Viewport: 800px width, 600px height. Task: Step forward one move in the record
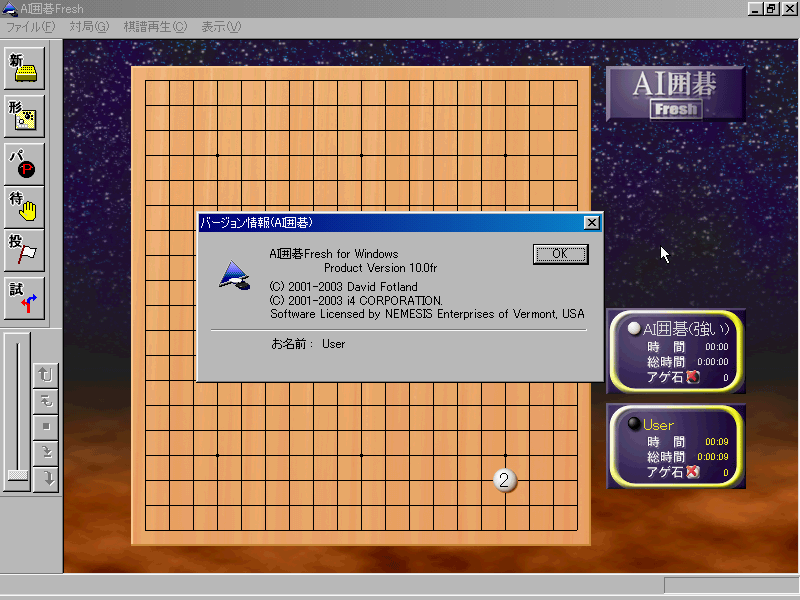[46, 453]
